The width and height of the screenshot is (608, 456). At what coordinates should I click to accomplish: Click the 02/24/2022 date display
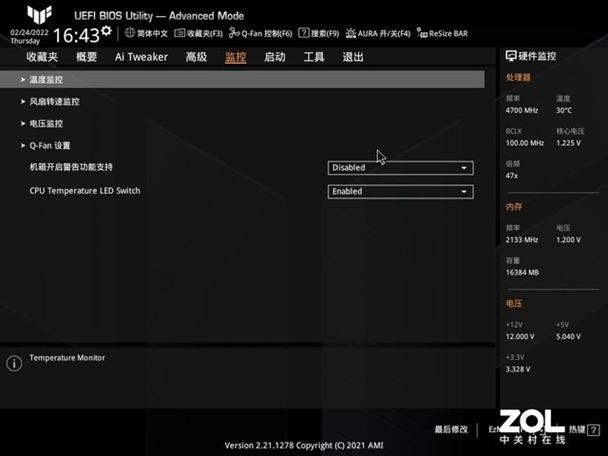(x=29, y=33)
